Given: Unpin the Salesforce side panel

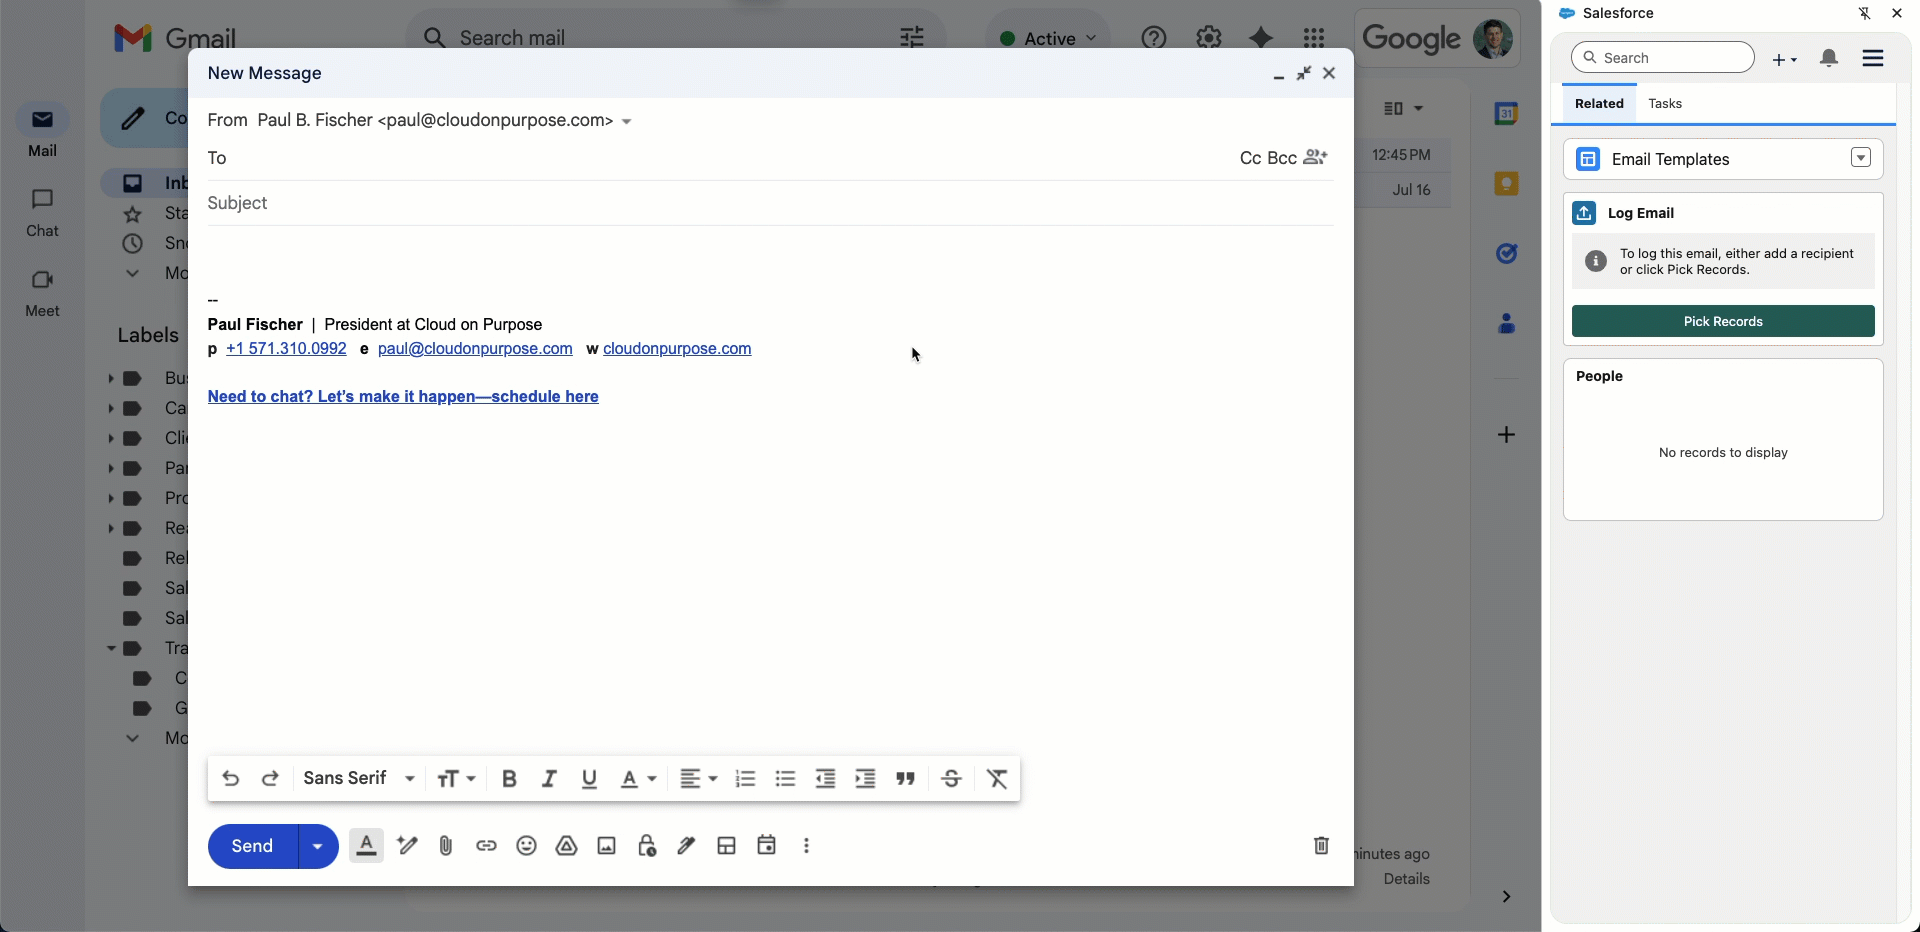Looking at the screenshot, I should coord(1864,14).
